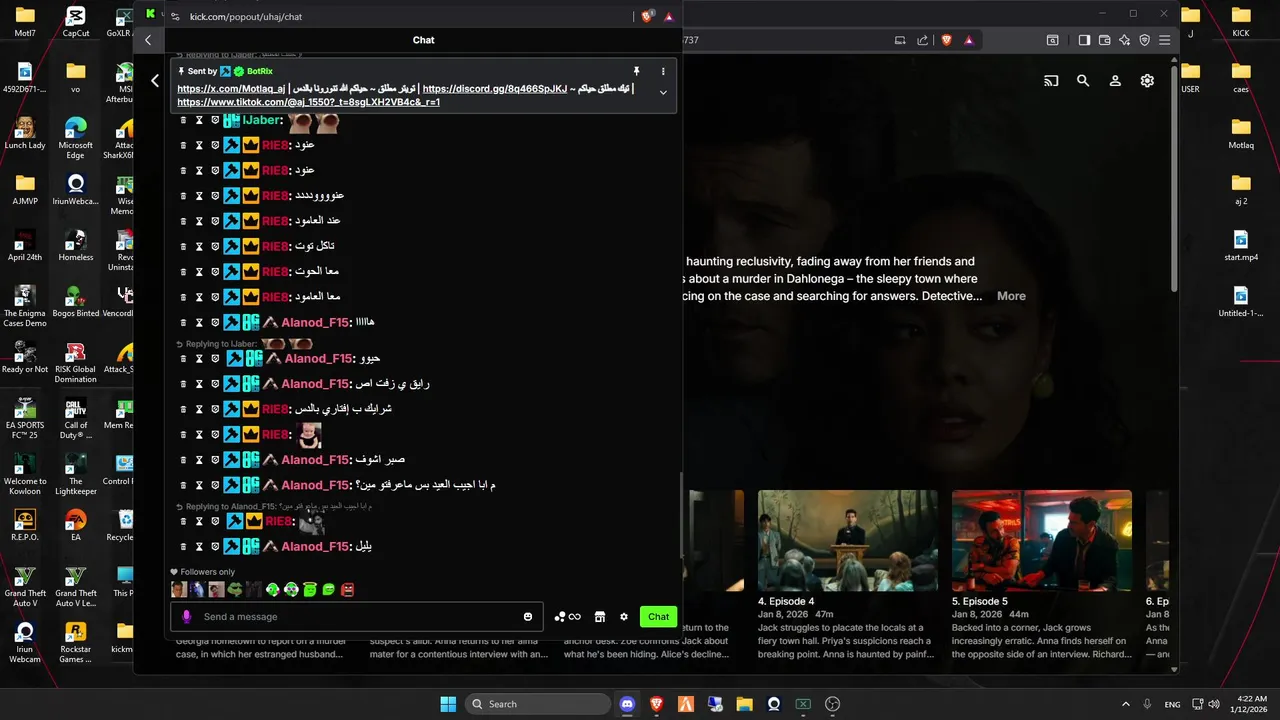
Task: Open settings gear on streaming page
Action: [1147, 81]
